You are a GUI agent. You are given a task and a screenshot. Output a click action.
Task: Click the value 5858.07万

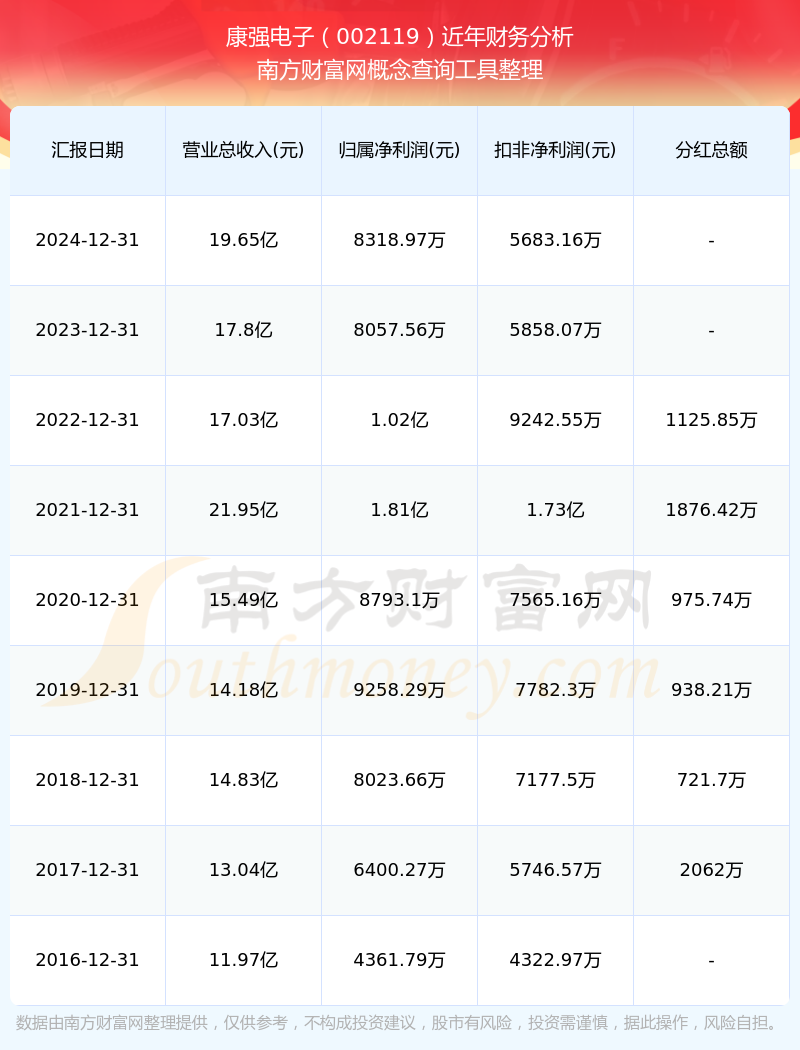(x=556, y=330)
